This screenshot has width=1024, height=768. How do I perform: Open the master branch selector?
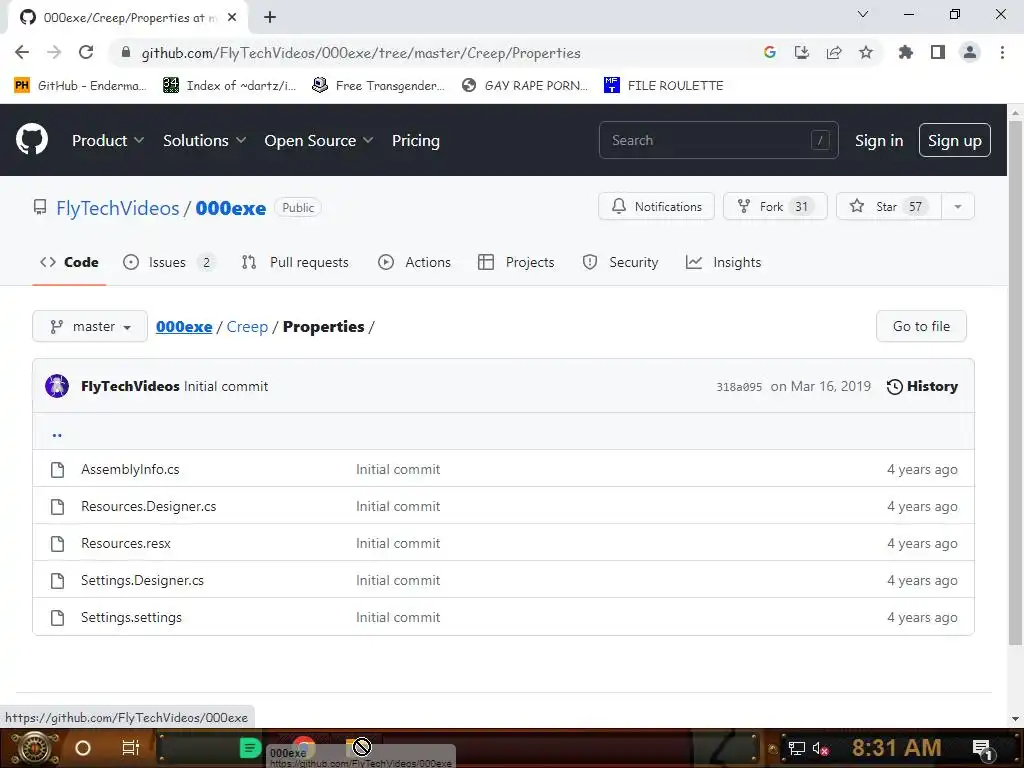pos(90,326)
